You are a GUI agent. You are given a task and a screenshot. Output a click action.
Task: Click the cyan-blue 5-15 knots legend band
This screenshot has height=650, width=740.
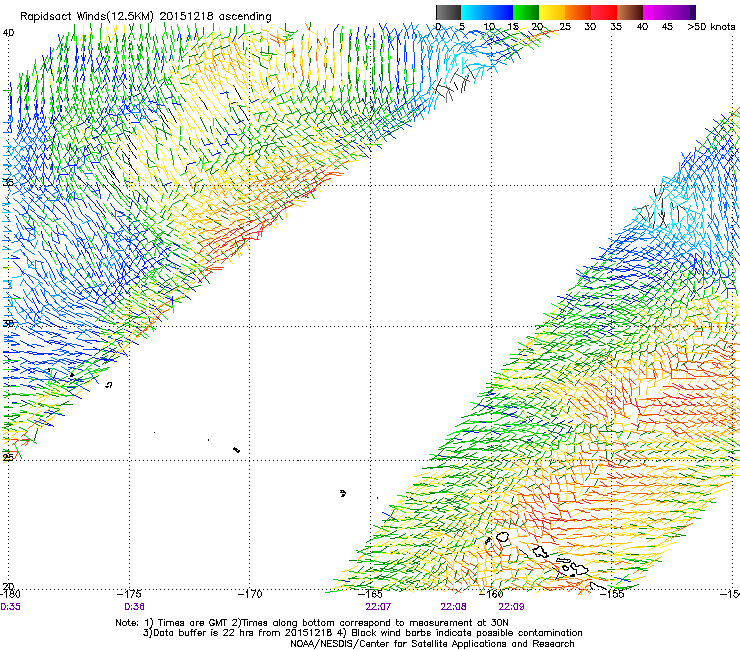click(487, 12)
